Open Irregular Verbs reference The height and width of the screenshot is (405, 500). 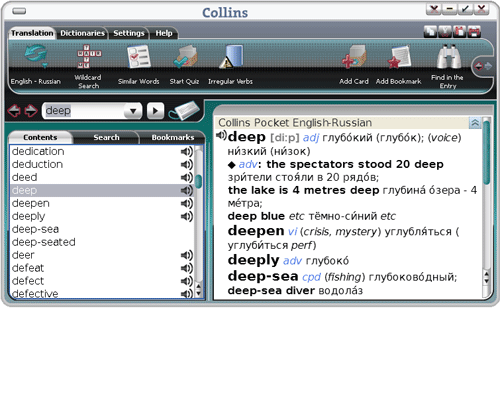tap(230, 65)
